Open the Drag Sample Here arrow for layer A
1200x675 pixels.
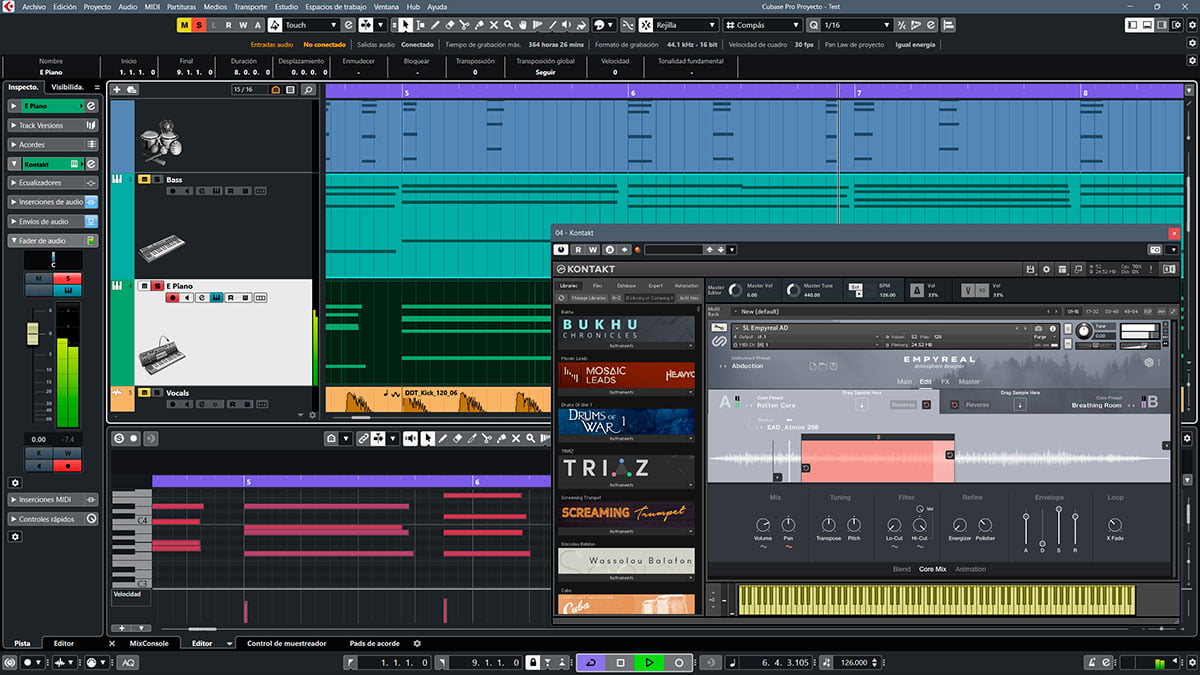(861, 404)
